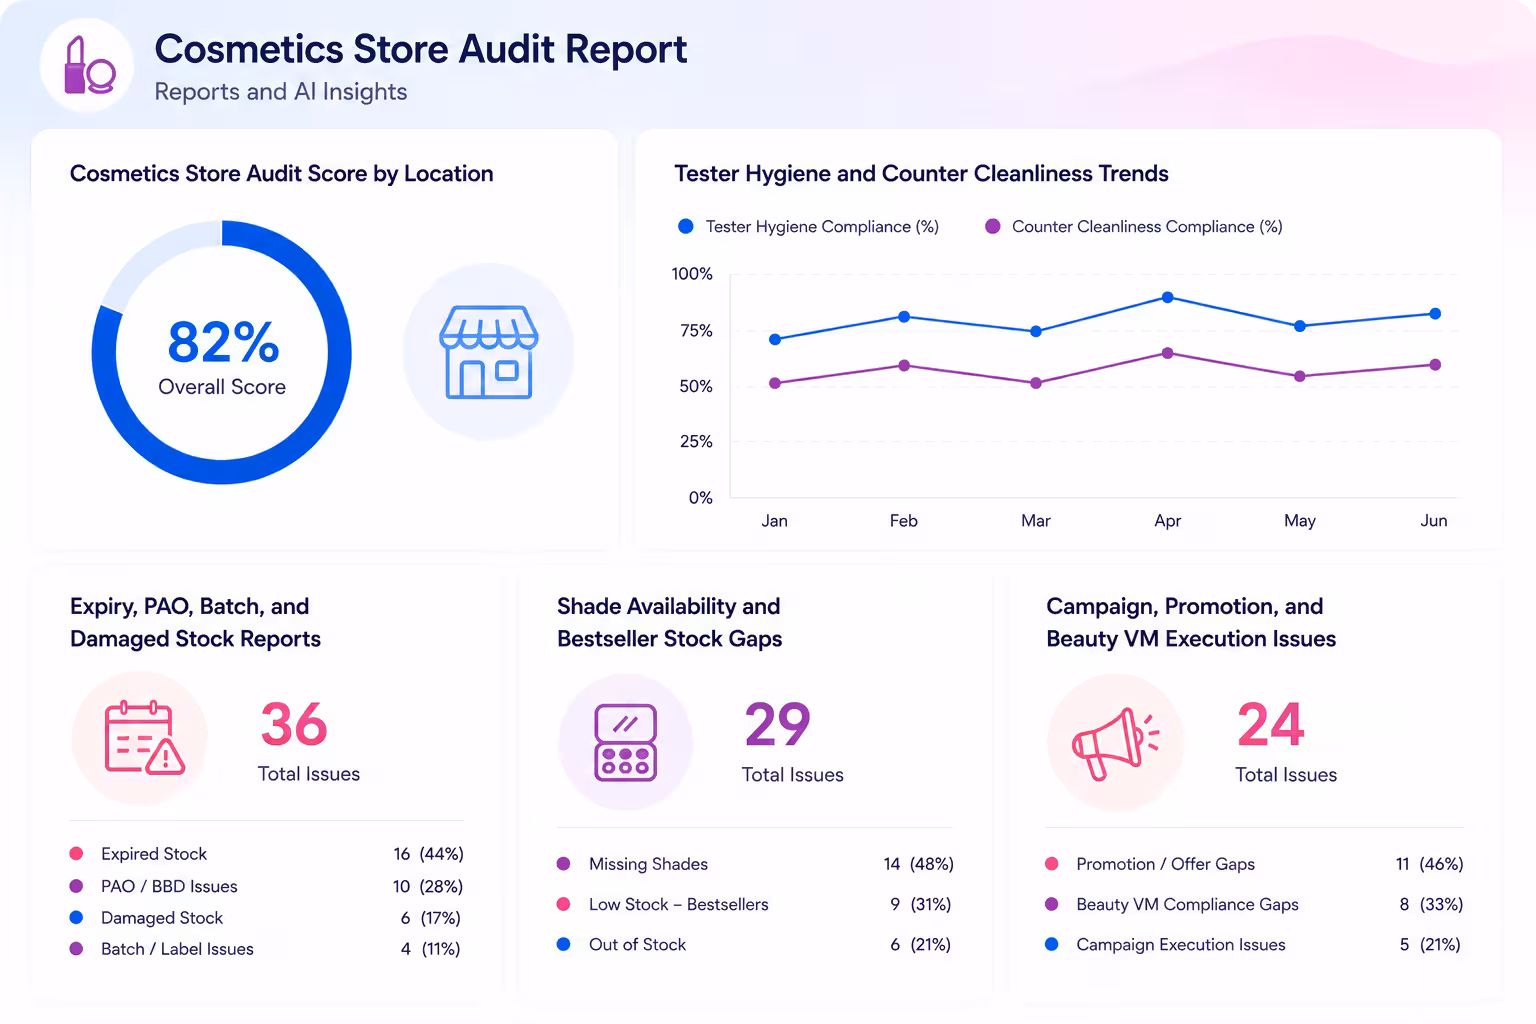
Task: Click the Cosmetics Store Audit Score by Location heading
Action: (x=282, y=174)
